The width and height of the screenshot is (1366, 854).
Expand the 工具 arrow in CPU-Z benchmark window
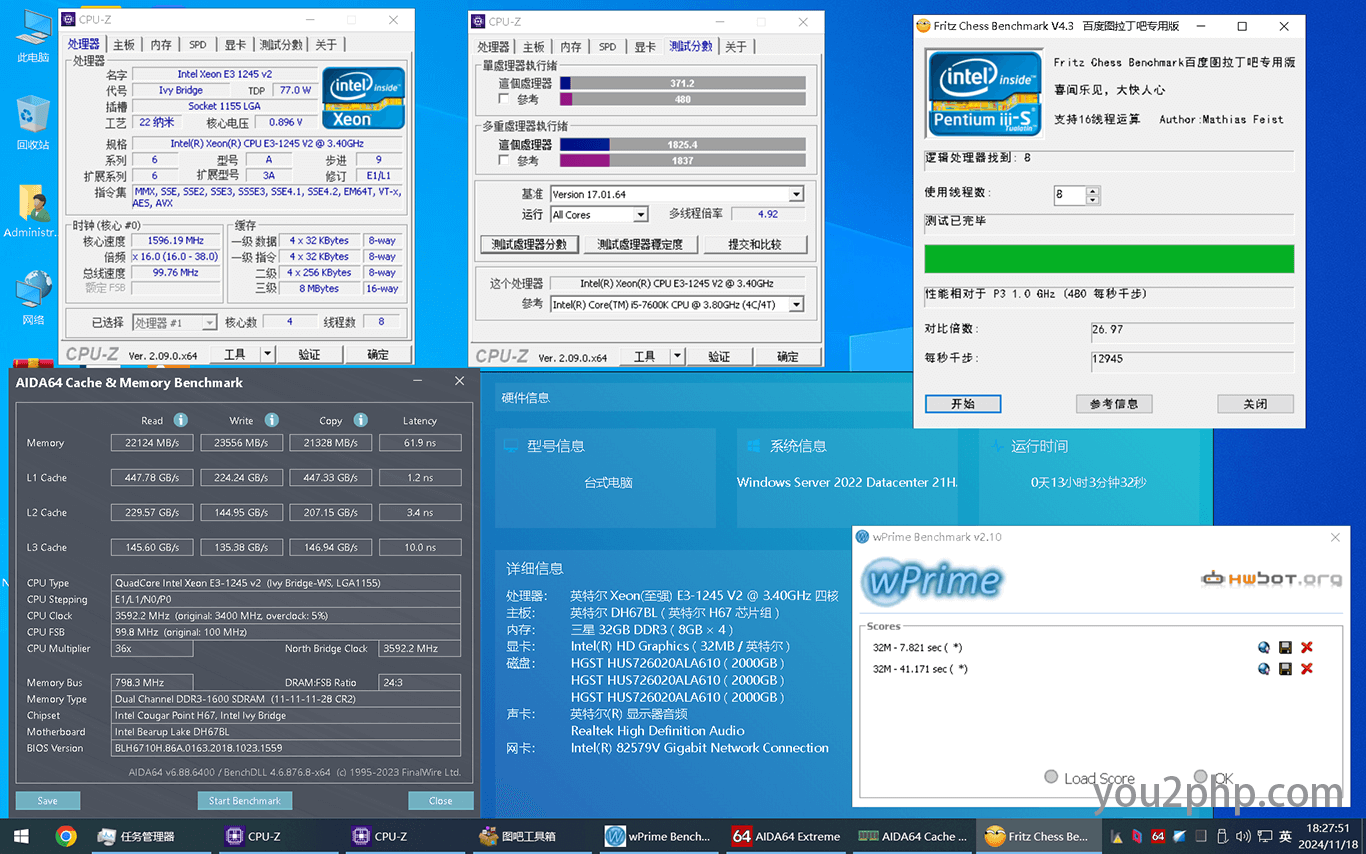(677, 356)
